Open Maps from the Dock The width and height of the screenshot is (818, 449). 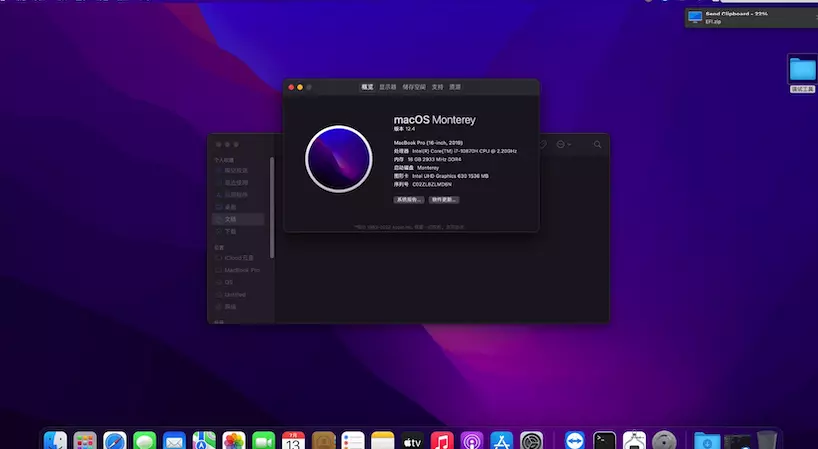204,441
